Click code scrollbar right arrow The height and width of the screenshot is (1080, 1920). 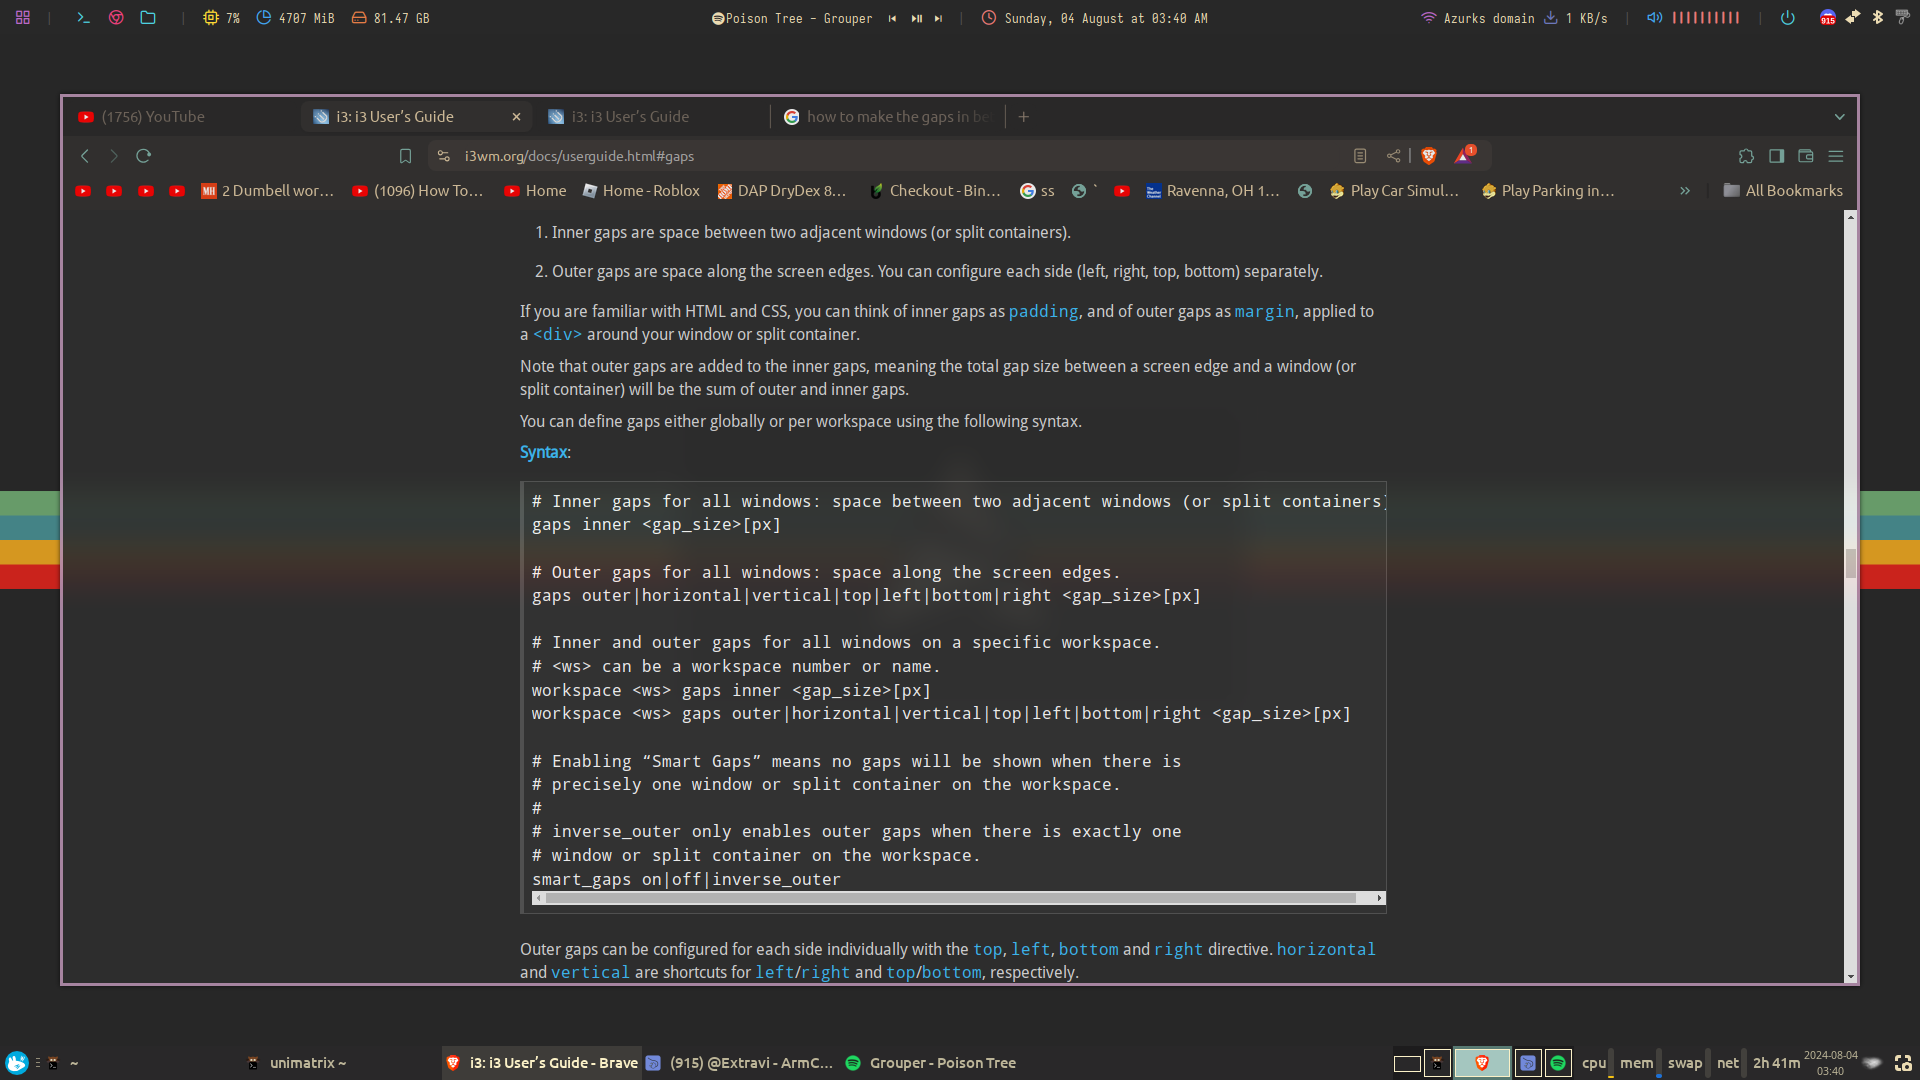coord(1380,898)
